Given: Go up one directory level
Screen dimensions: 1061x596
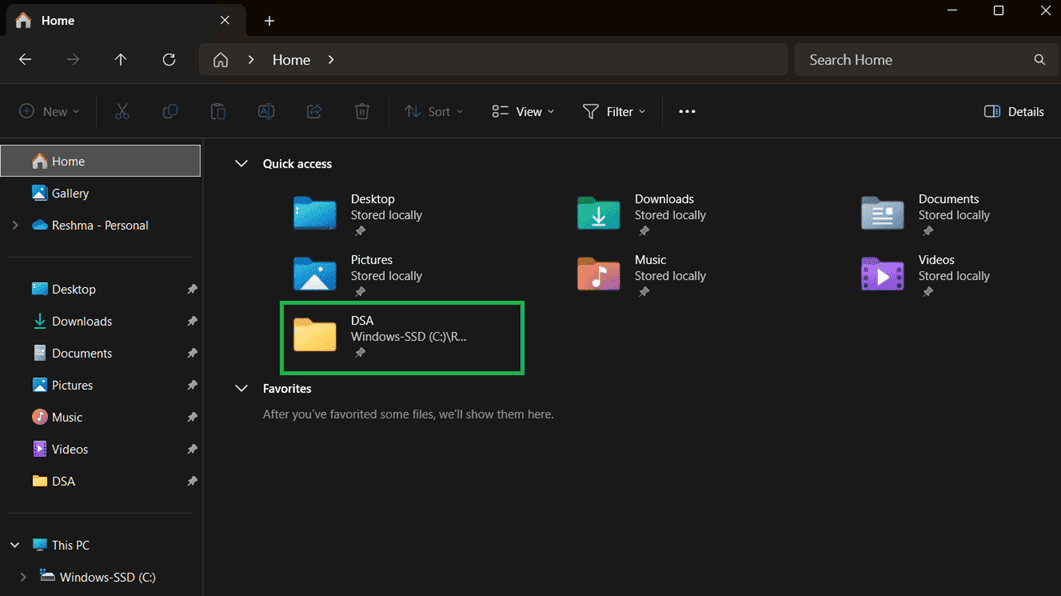Looking at the screenshot, I should 120,60.
